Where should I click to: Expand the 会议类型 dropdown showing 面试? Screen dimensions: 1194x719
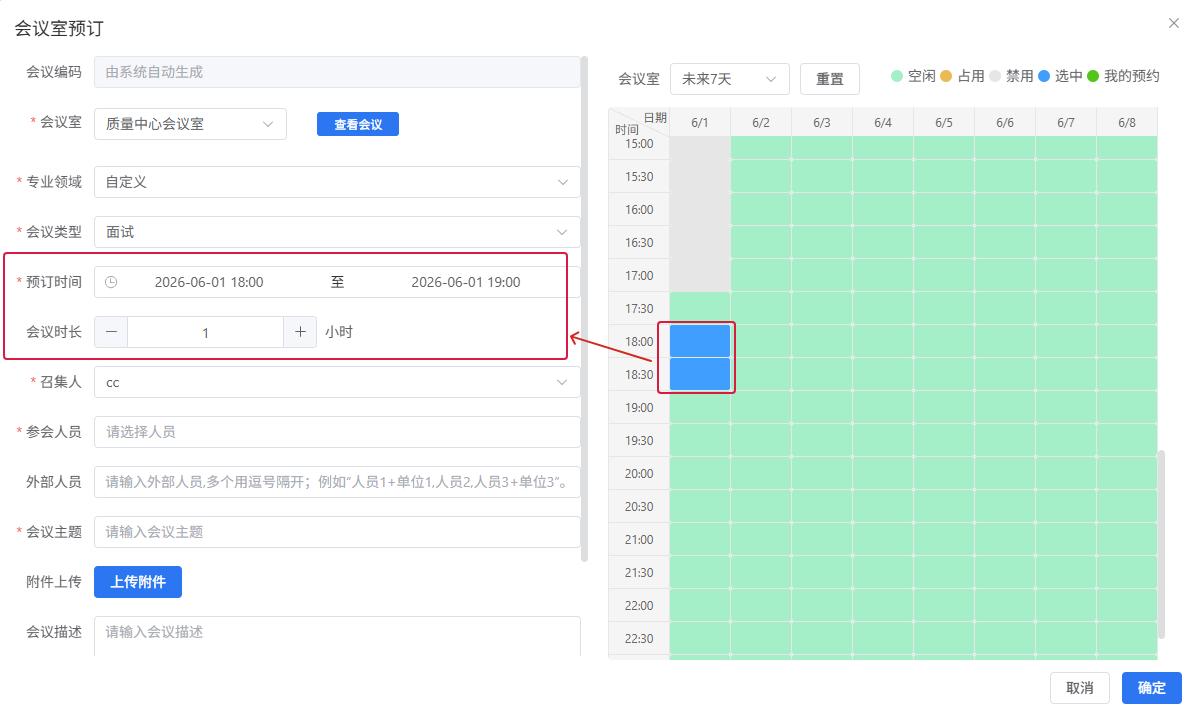pyautogui.click(x=337, y=232)
